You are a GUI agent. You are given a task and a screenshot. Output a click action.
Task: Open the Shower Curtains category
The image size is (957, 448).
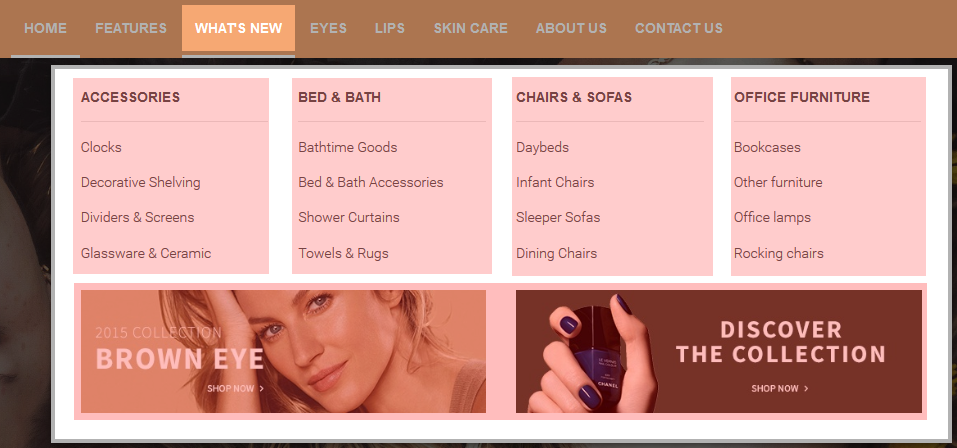click(348, 217)
